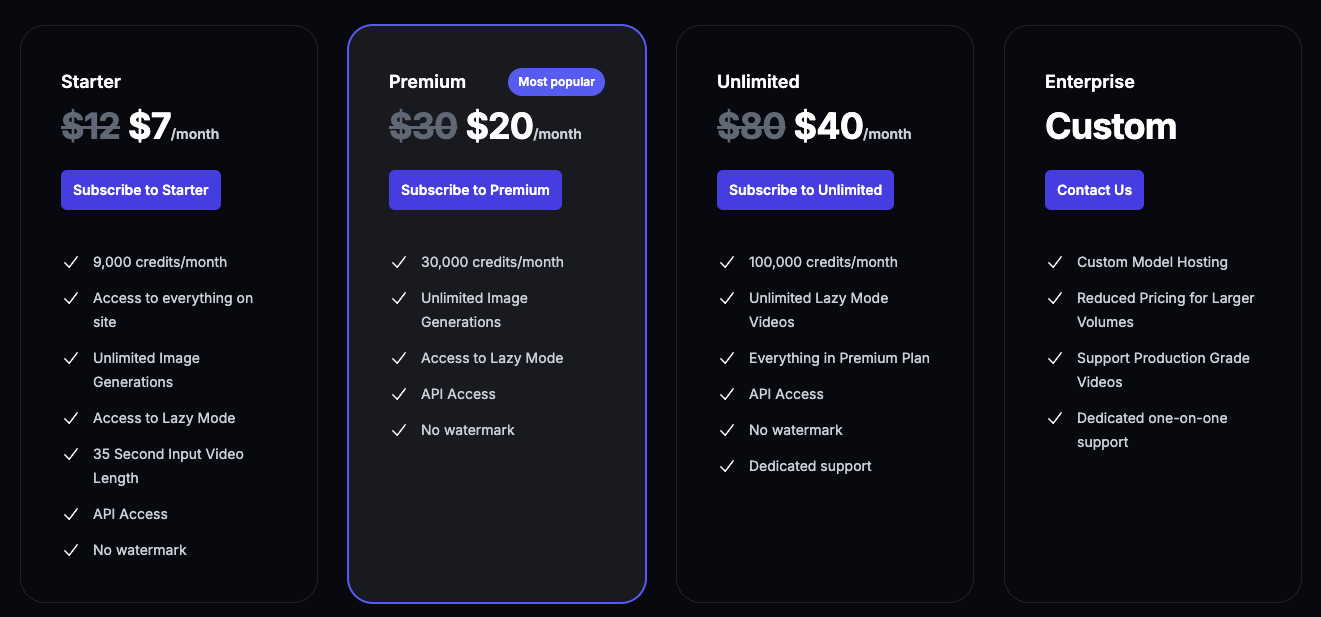Viewport: 1321px width, 617px height.
Task: Click the Unlimited plan $40 price
Action: click(x=828, y=127)
